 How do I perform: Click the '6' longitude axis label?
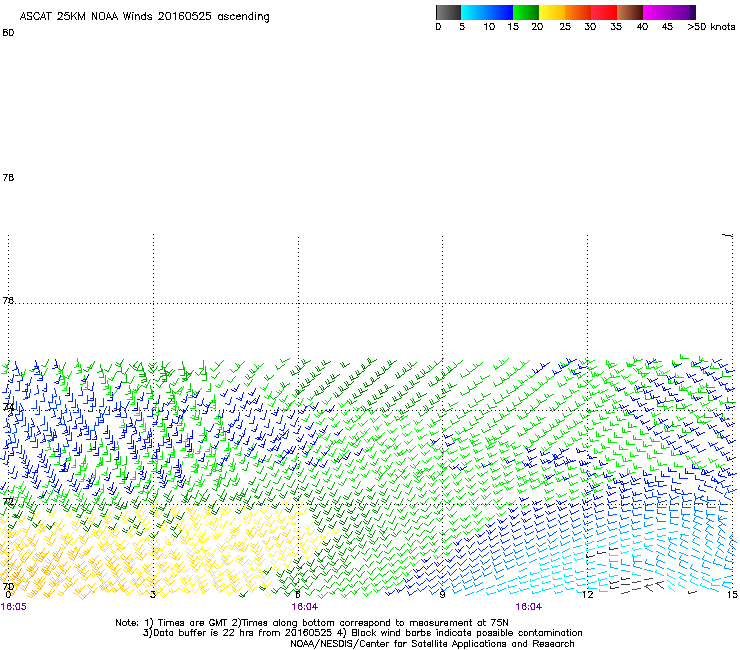coord(298,595)
